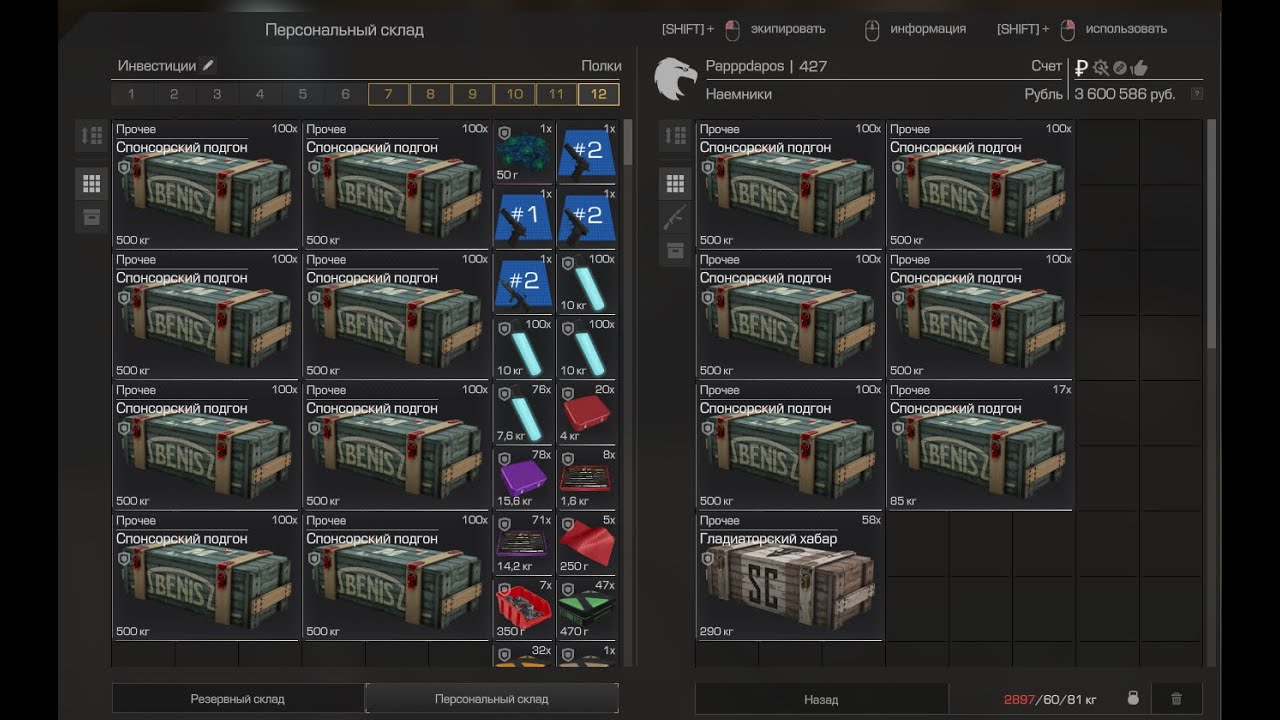Sort the personal warehouse items
Image resolution: width=1280 pixels, height=720 pixels.
(x=92, y=136)
